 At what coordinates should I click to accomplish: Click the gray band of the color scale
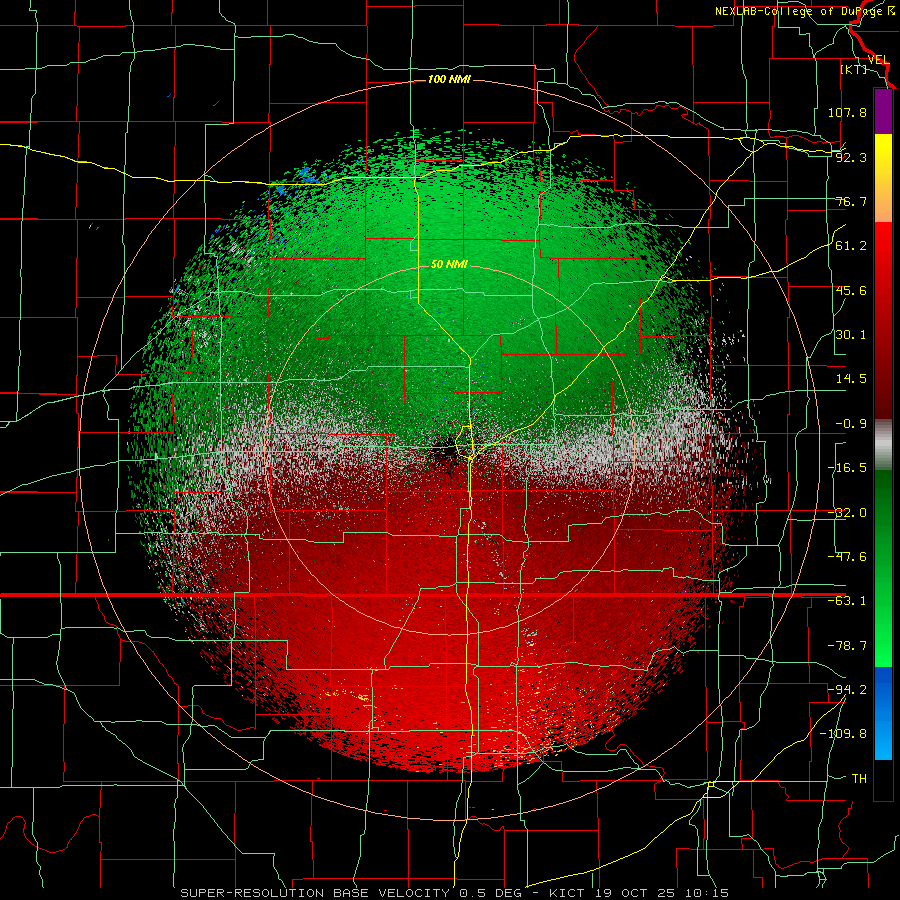click(883, 445)
